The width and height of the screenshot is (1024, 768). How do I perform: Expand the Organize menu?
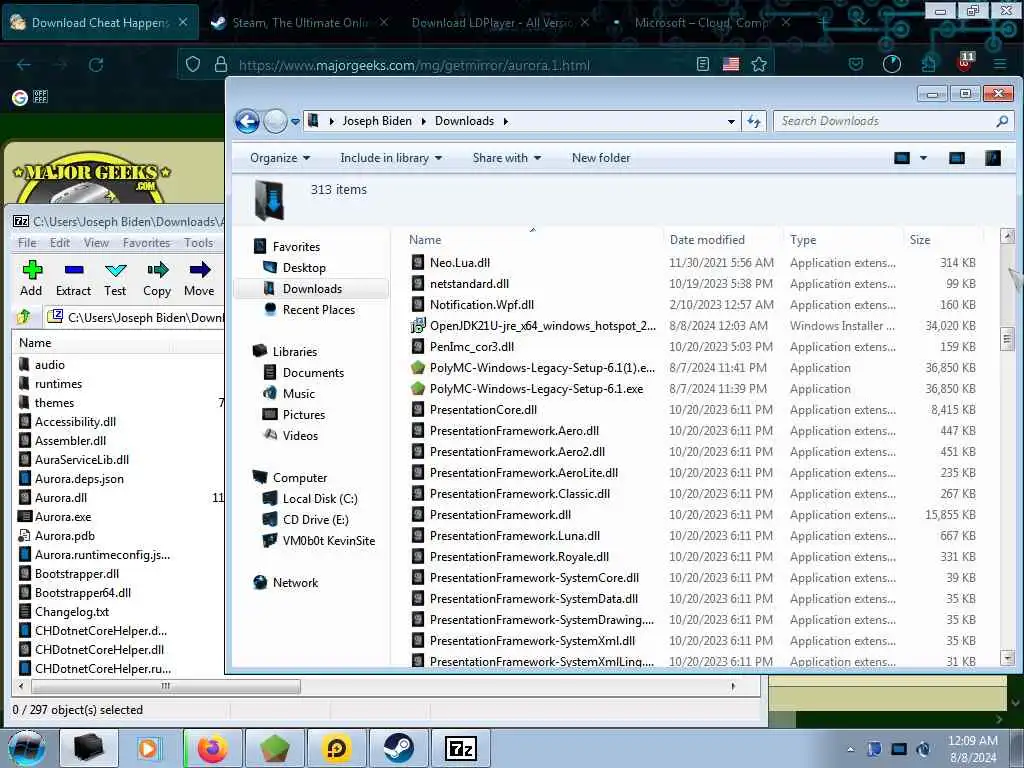[280, 158]
